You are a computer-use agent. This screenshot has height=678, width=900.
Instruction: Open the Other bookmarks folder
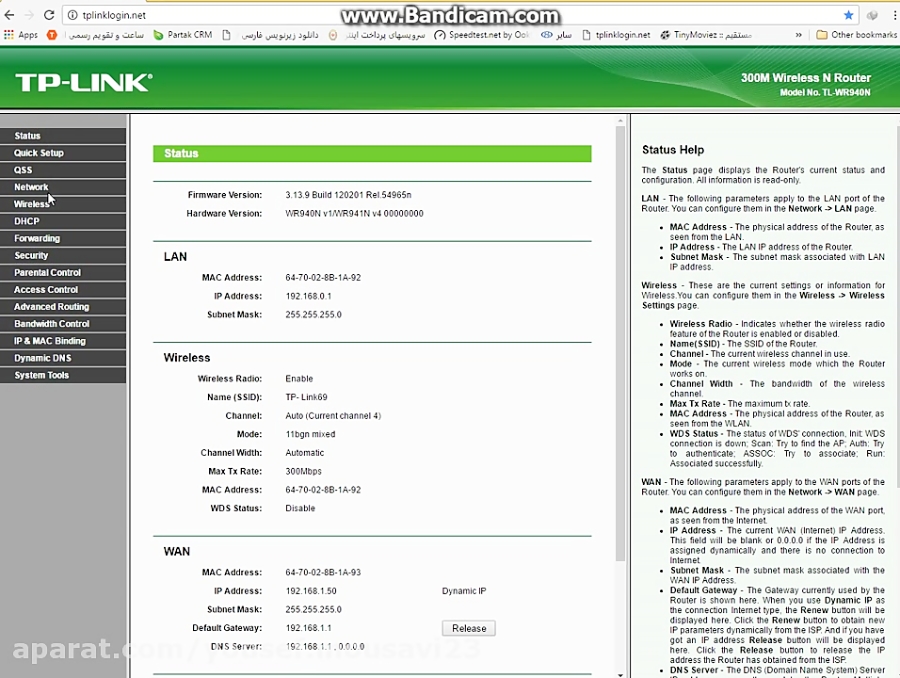[856, 35]
